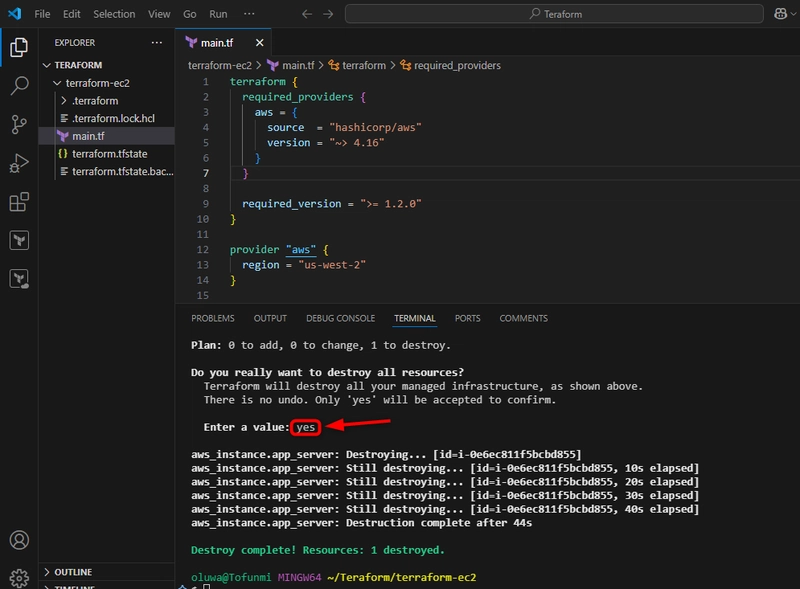
Task: Select the main.tf editor tab
Action: 223,43
